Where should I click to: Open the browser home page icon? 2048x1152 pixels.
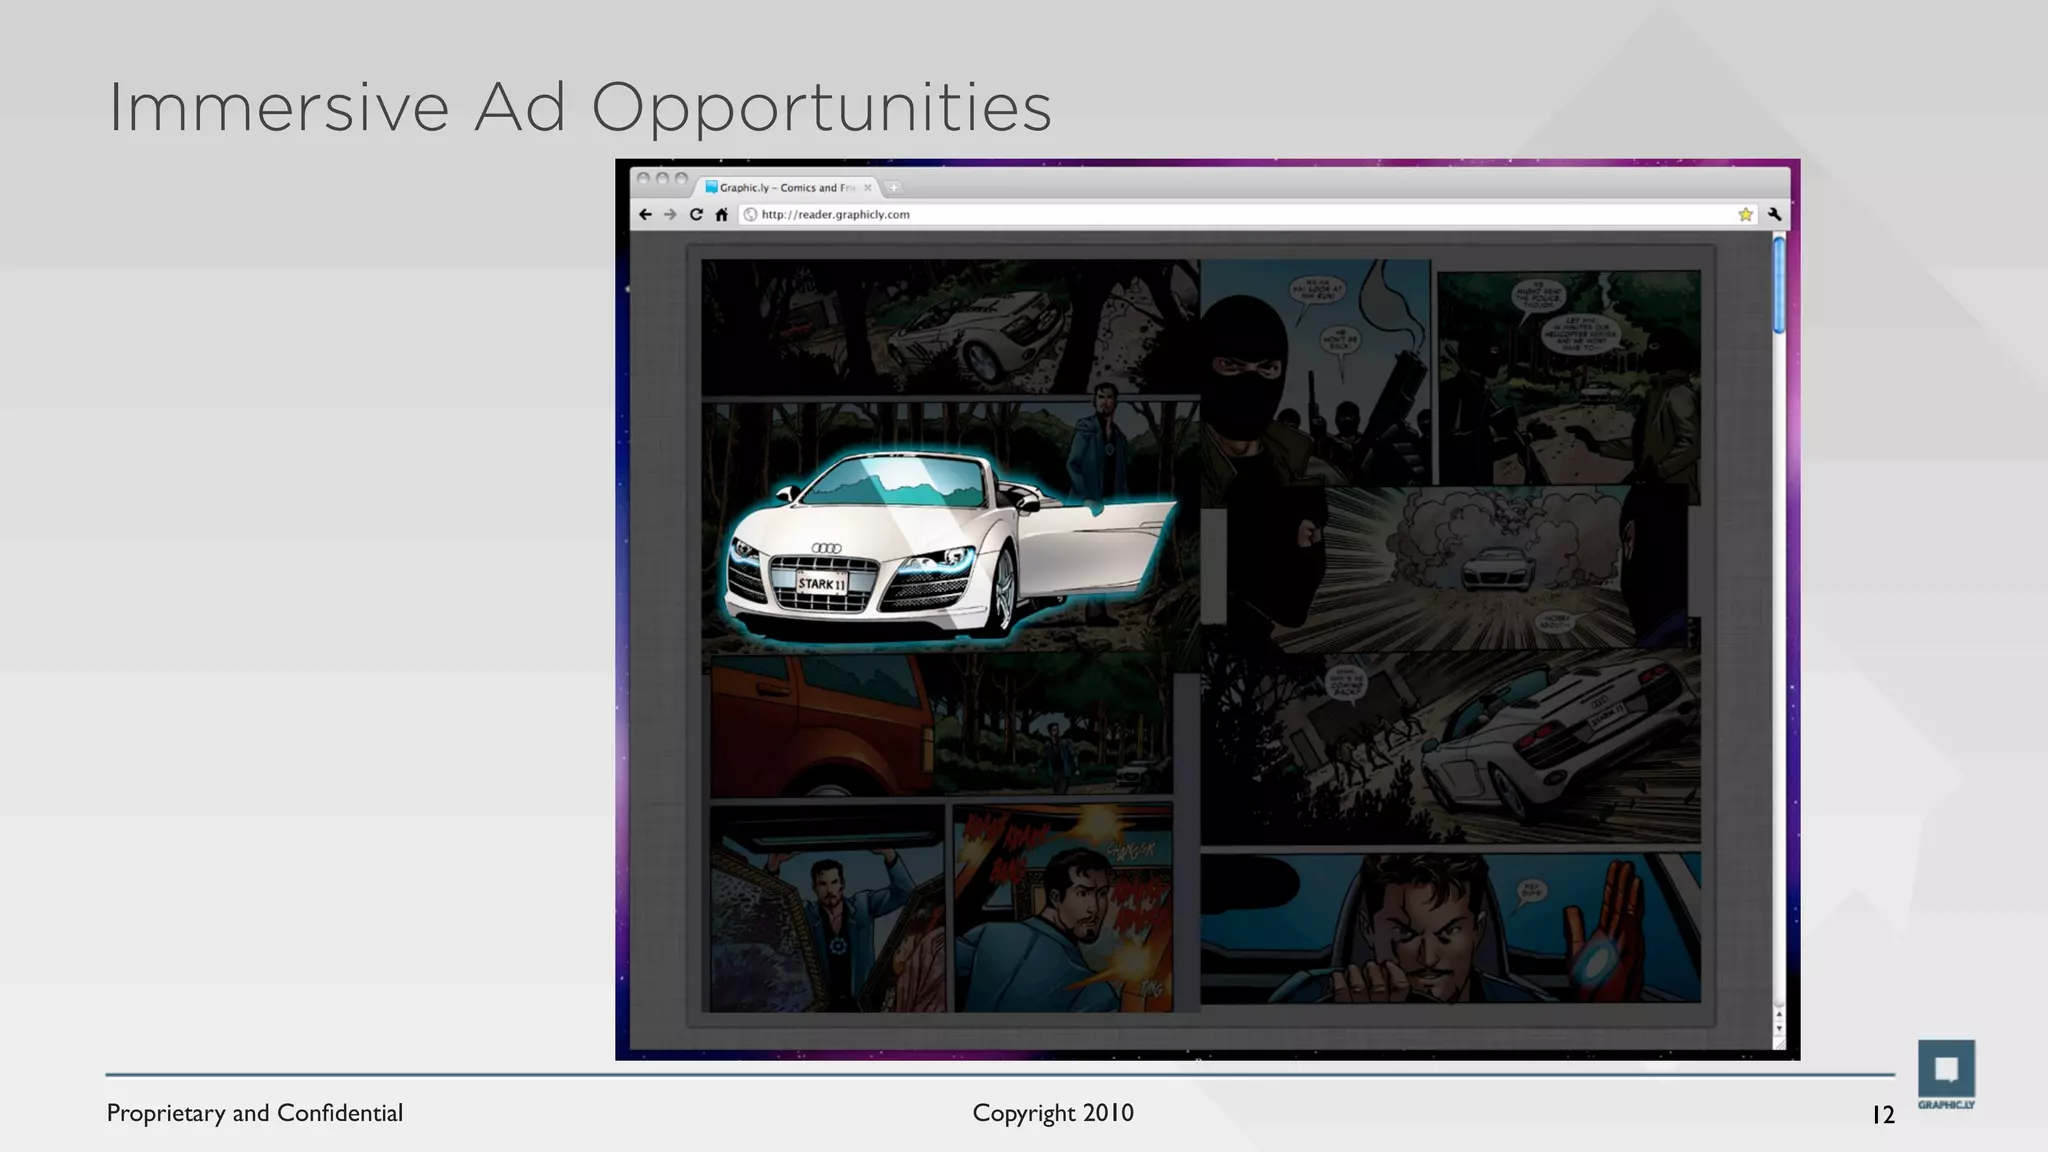click(721, 214)
